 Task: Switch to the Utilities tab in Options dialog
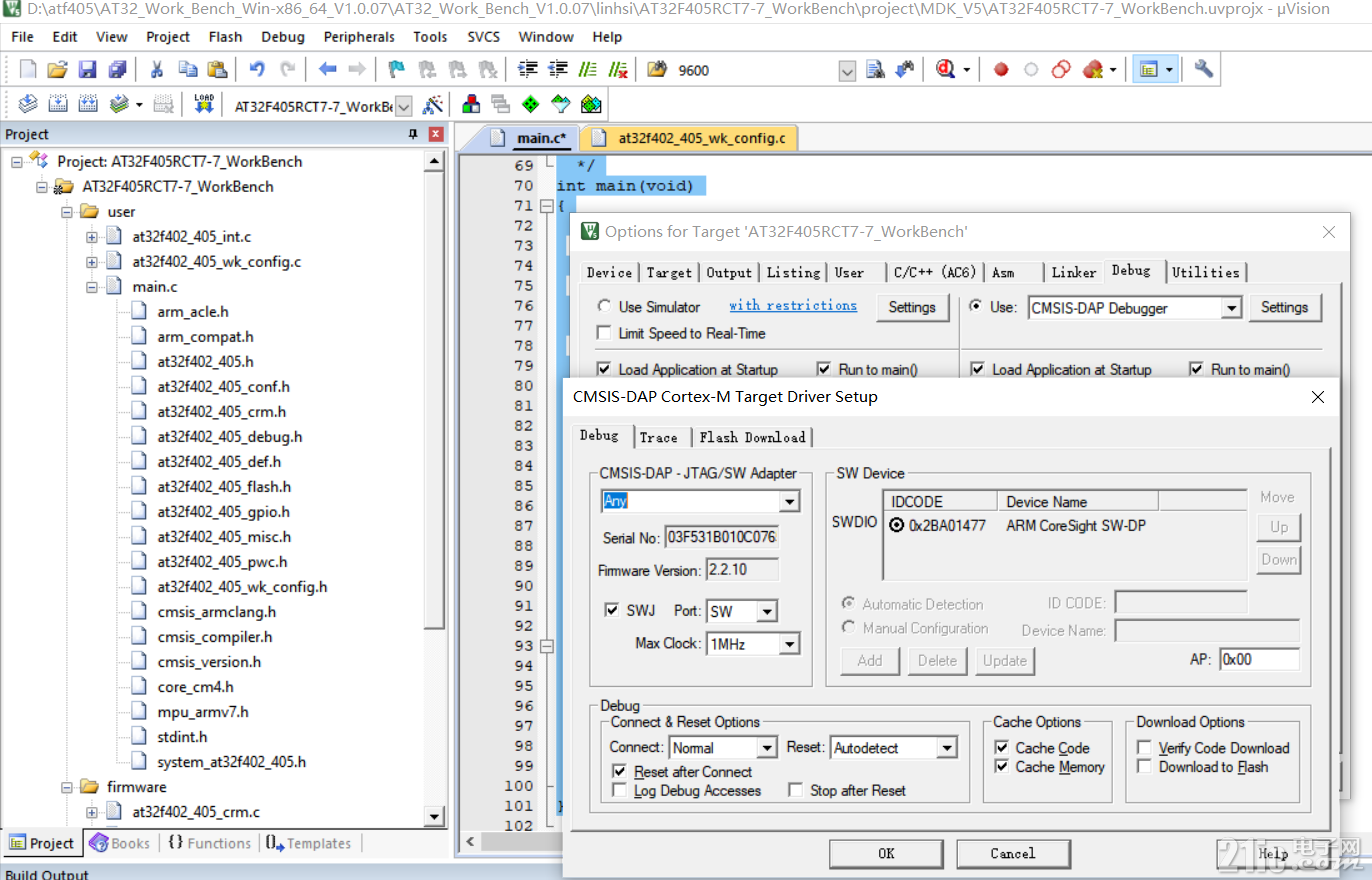point(1205,272)
